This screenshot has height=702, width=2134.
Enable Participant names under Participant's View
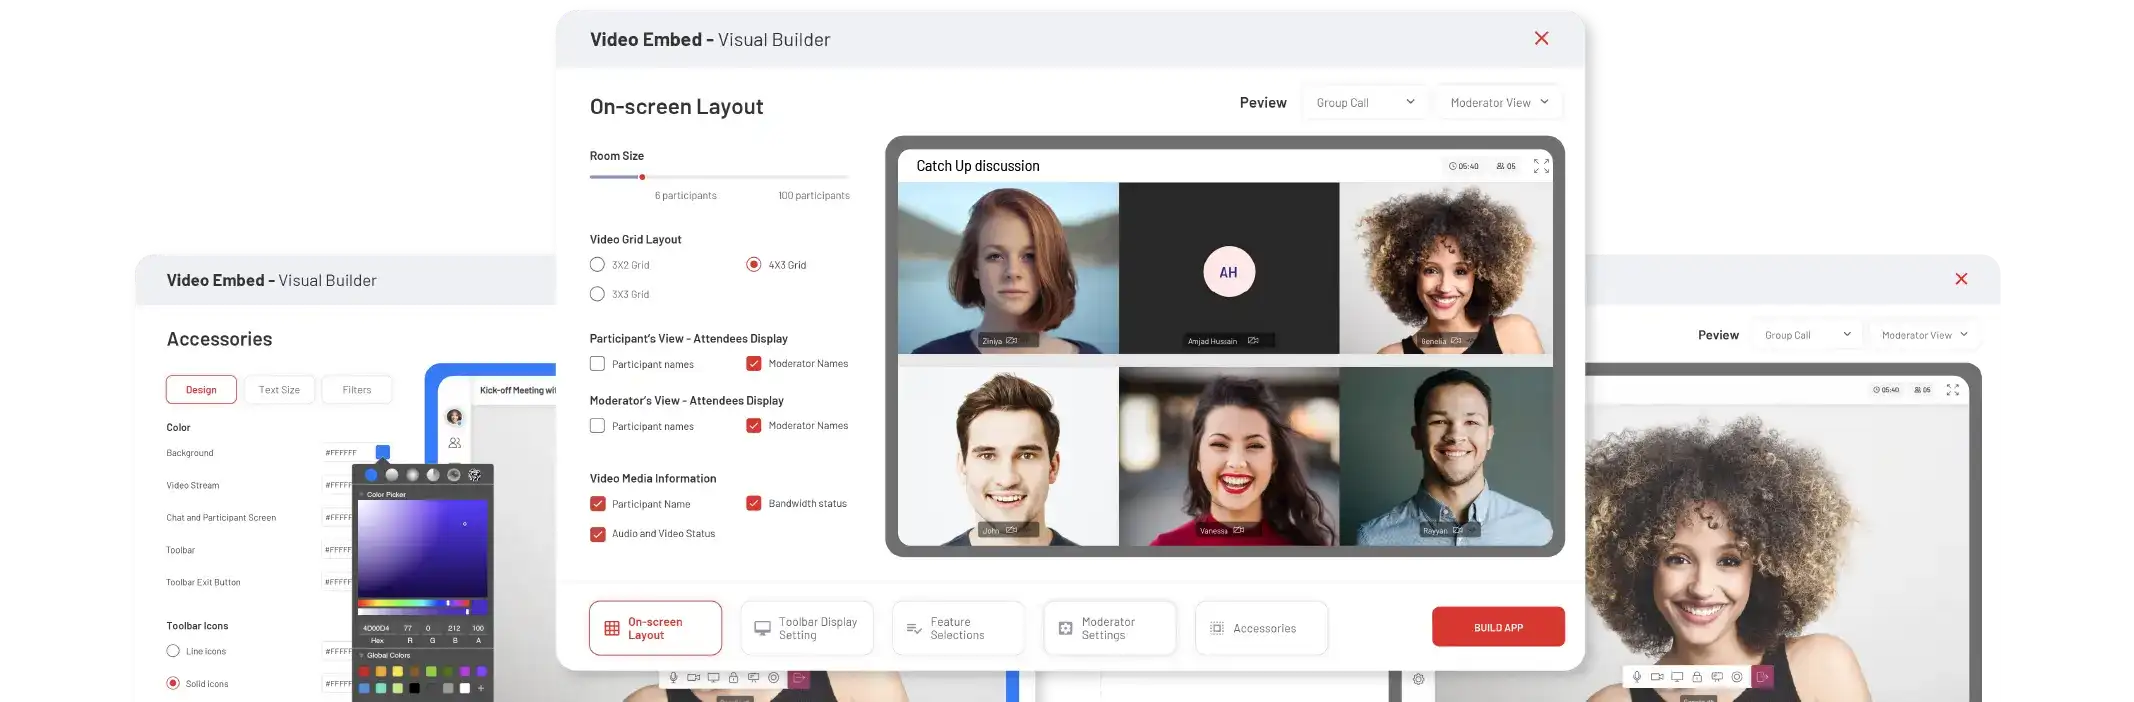pos(597,364)
